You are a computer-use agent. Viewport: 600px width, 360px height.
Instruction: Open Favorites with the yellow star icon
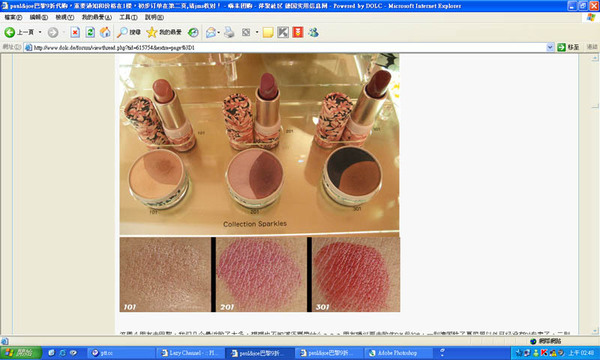click(164, 33)
